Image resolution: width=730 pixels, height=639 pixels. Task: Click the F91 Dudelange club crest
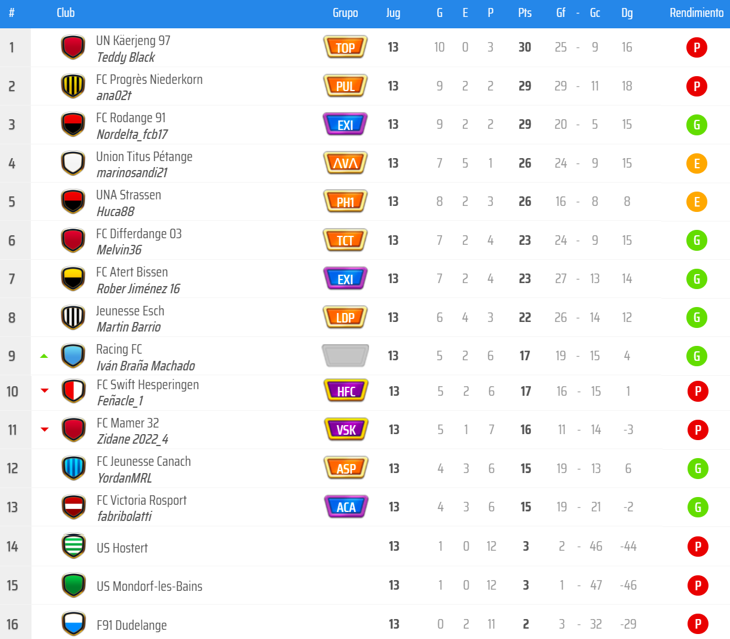point(73,623)
